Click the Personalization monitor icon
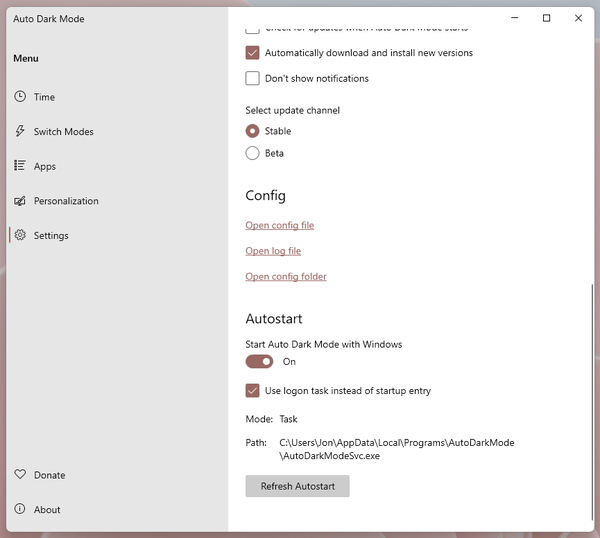Image resolution: width=600 pixels, height=538 pixels. 20,201
